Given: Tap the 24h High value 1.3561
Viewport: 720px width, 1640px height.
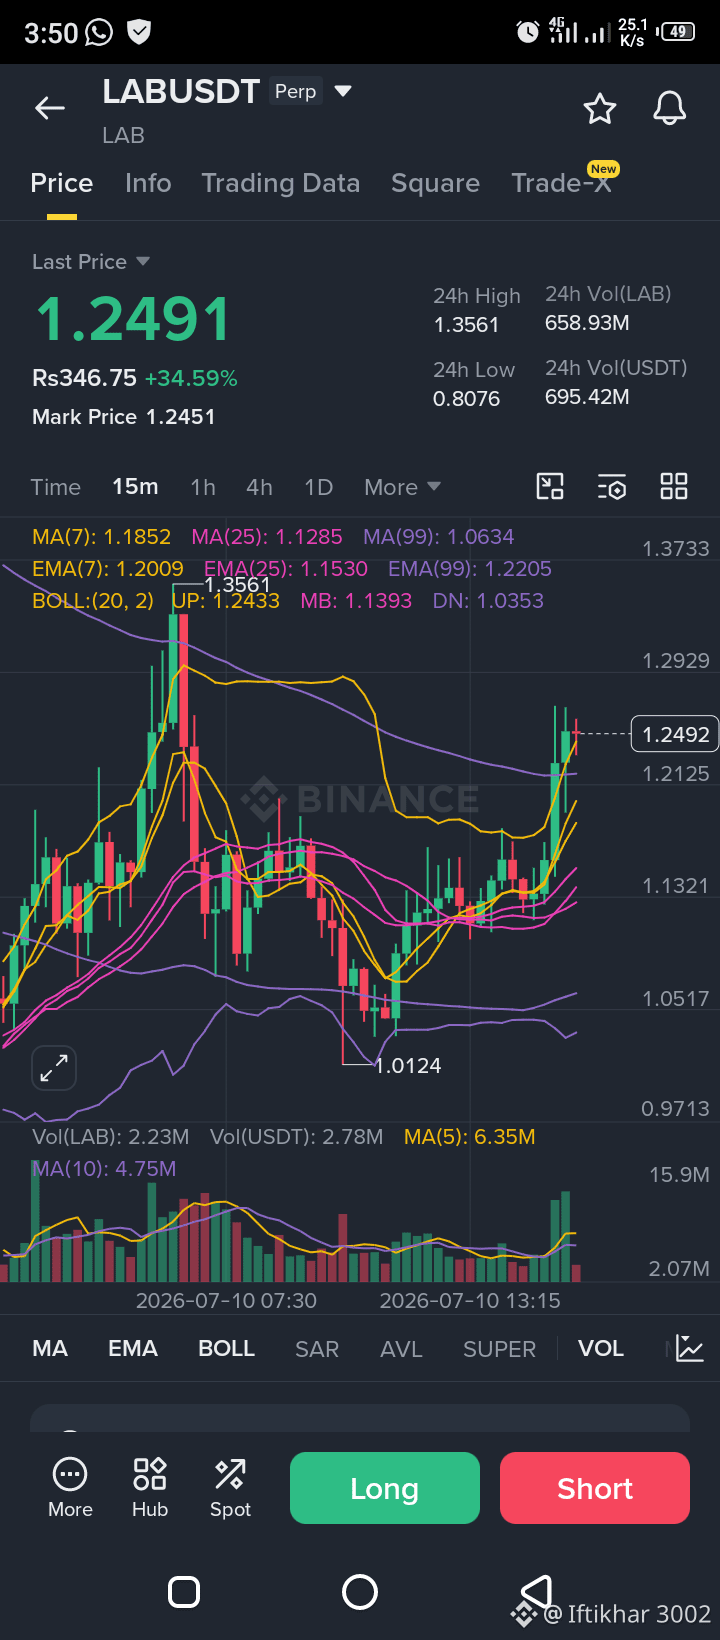Looking at the screenshot, I should 466,324.
